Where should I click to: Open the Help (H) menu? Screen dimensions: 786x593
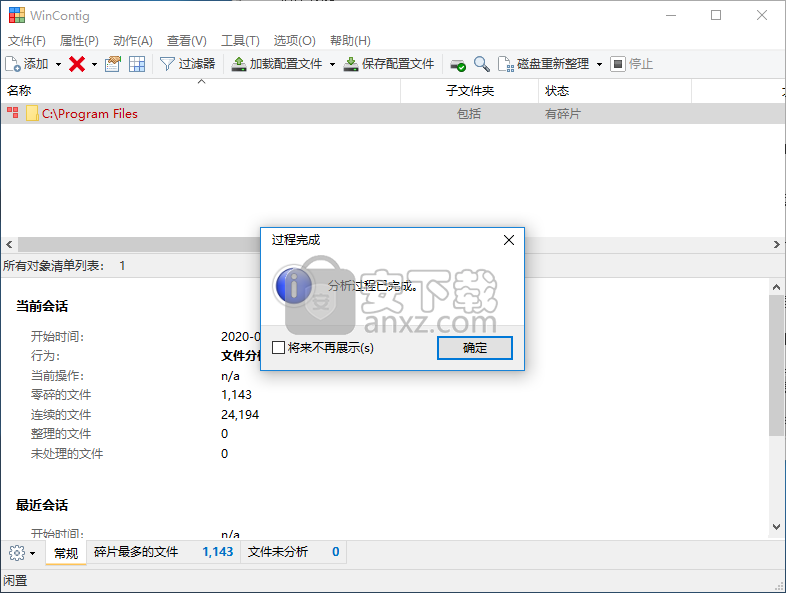pos(350,41)
